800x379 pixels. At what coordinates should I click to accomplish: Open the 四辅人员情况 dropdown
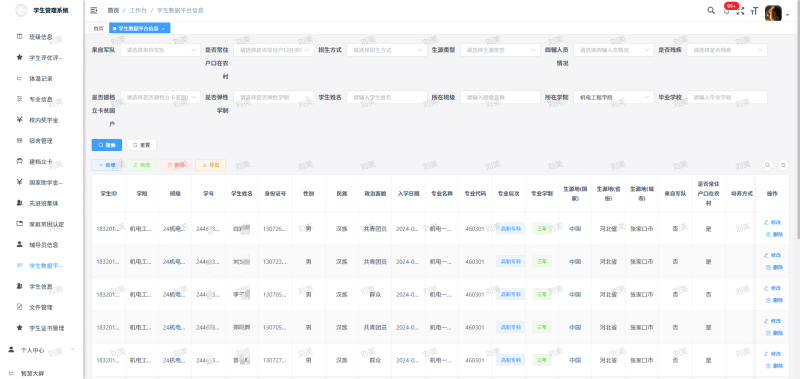(x=614, y=50)
